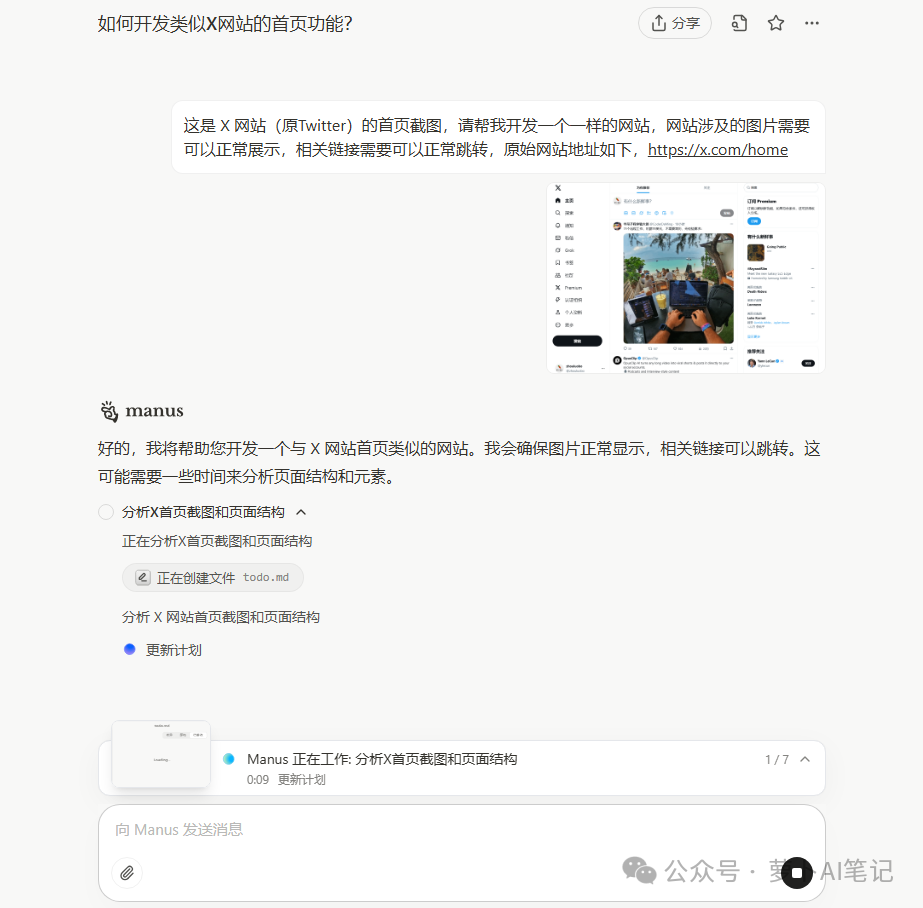Click the manus logo icon
This screenshot has height=908, width=923.
(109, 411)
